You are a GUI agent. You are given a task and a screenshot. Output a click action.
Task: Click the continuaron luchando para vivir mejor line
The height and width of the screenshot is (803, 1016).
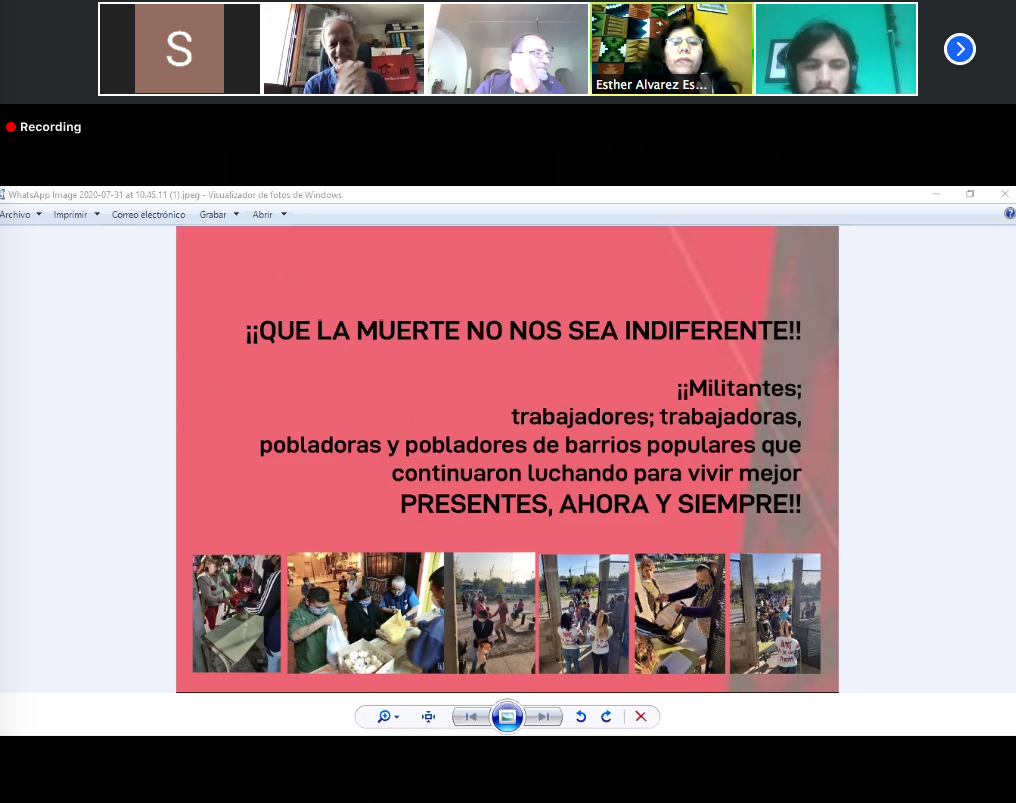[597, 474]
